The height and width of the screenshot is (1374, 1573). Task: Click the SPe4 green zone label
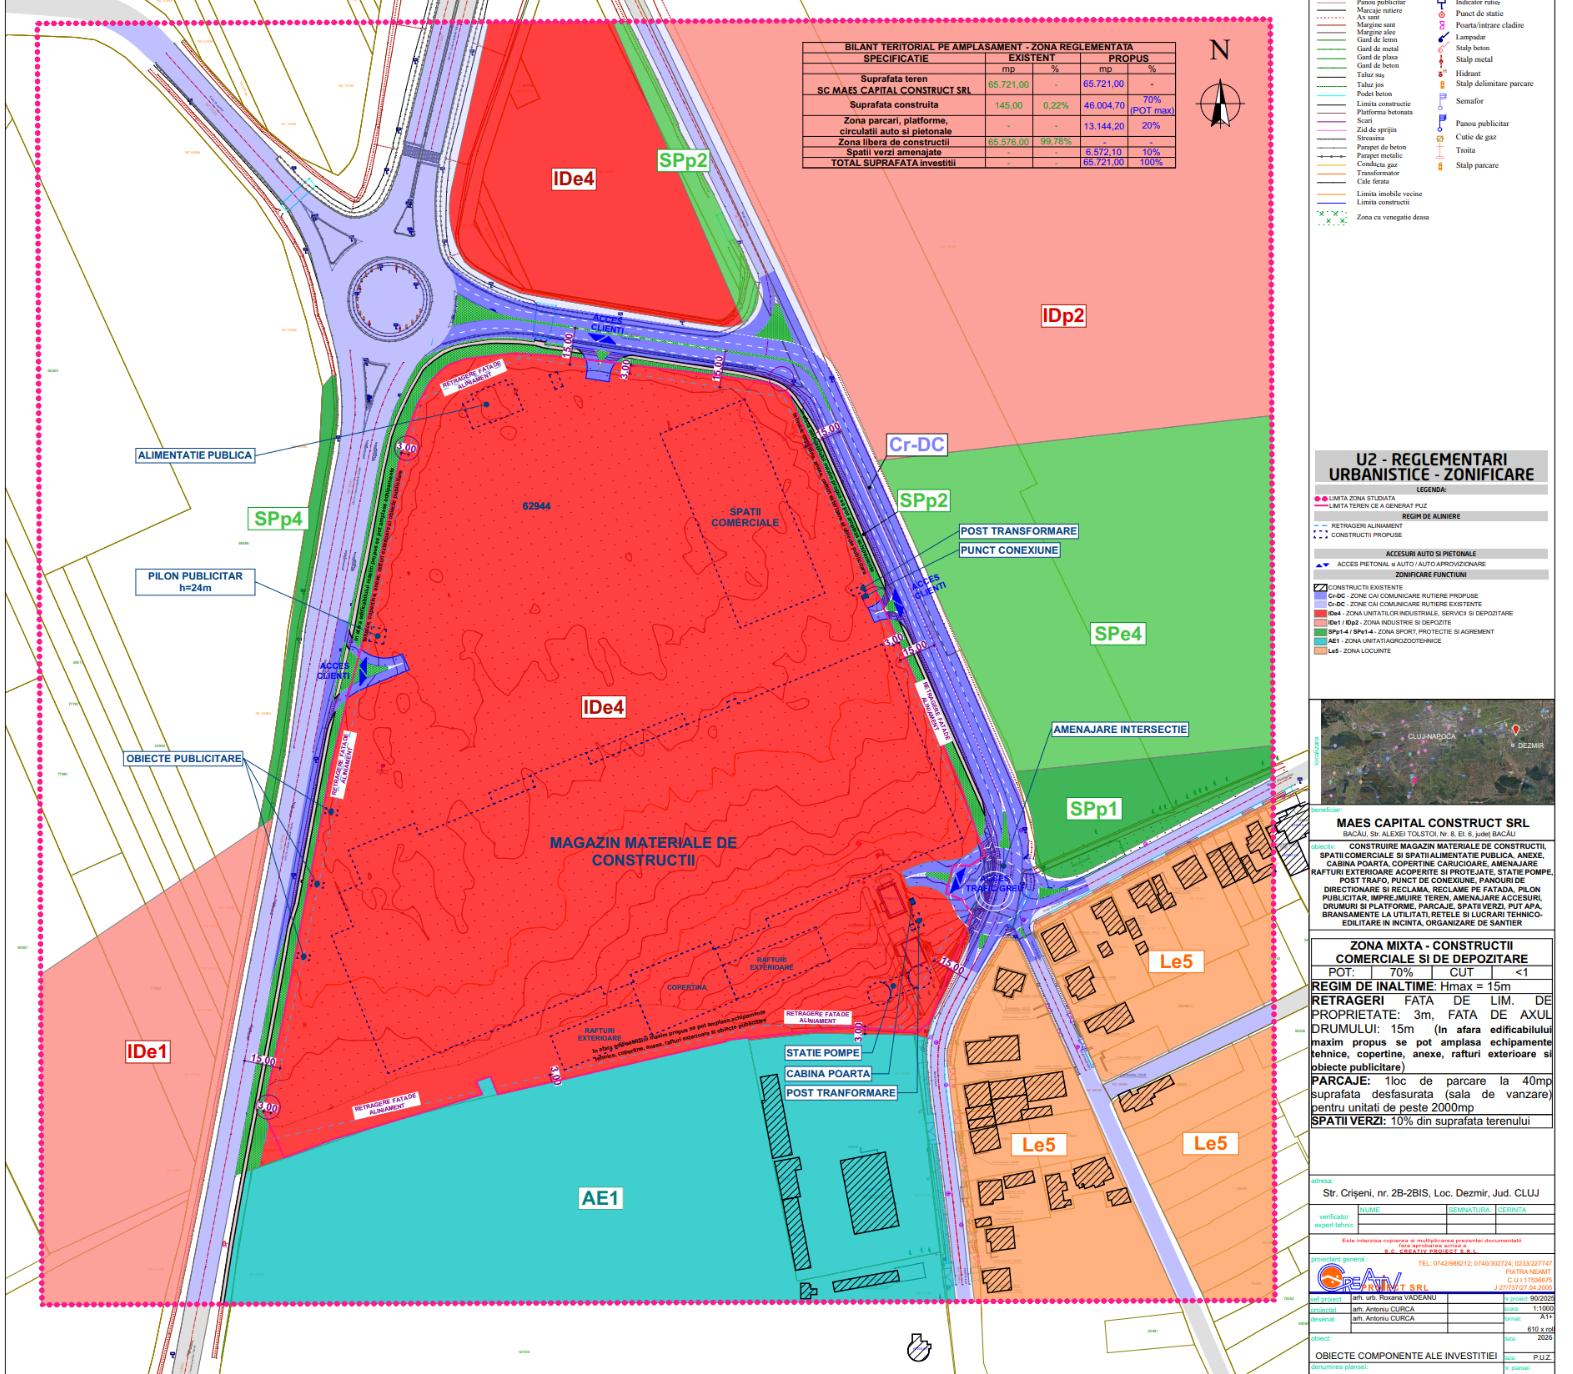1118,634
